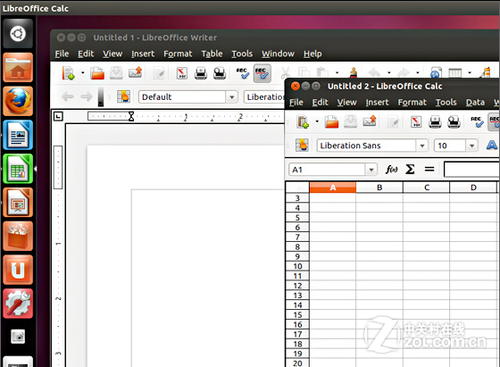The image size is (500, 367).
Task: Click the Print icon in Writer toolbar
Action: pos(201,73)
